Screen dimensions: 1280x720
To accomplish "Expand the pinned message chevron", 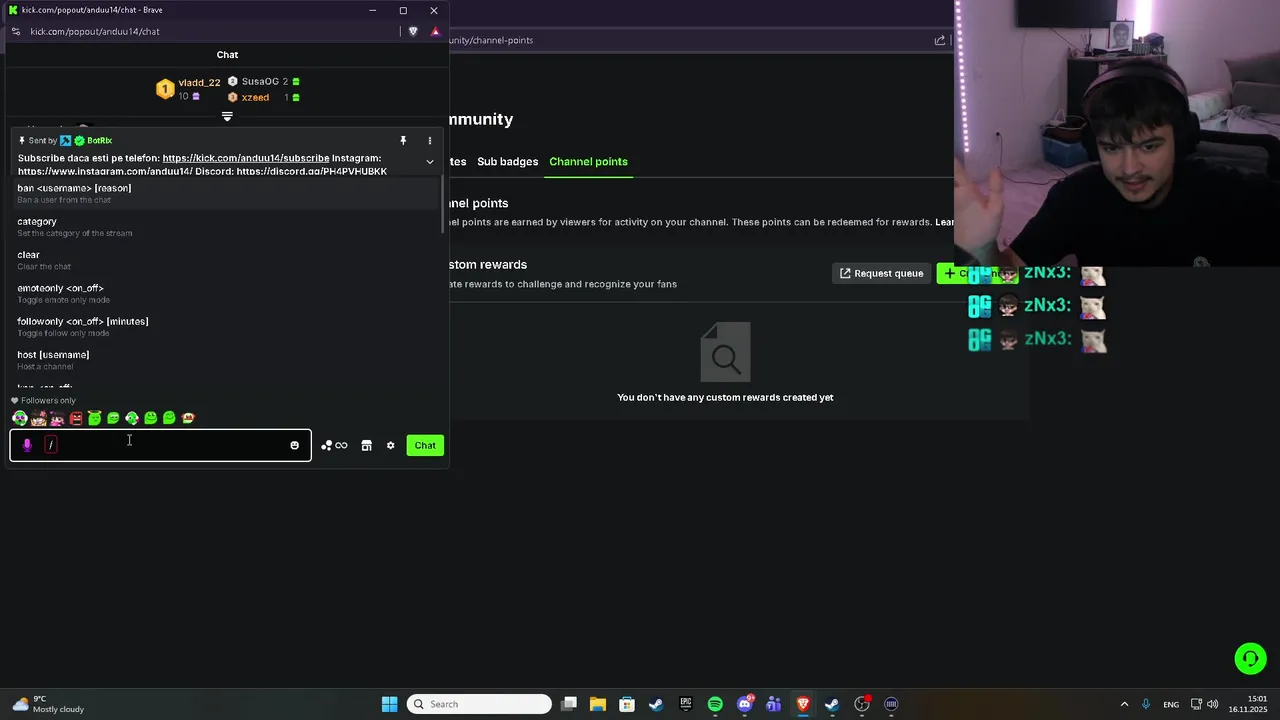I will click(x=430, y=161).
